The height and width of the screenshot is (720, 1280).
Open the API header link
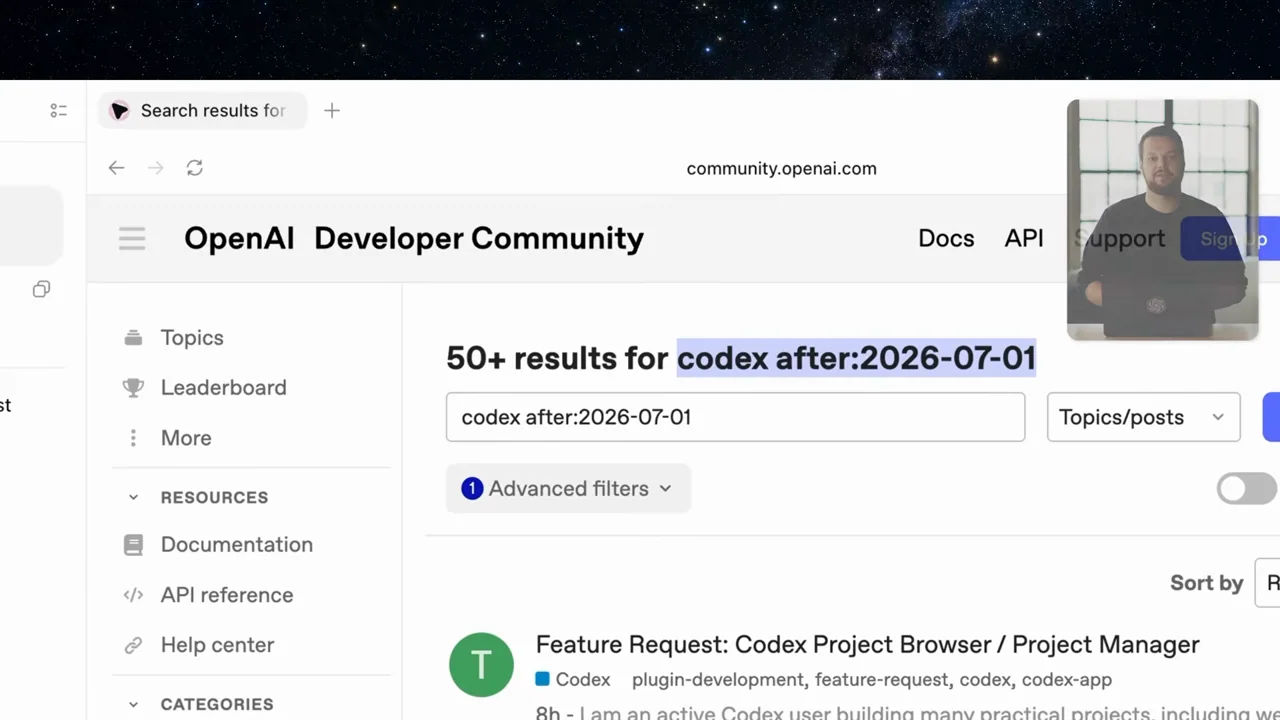click(x=1024, y=238)
